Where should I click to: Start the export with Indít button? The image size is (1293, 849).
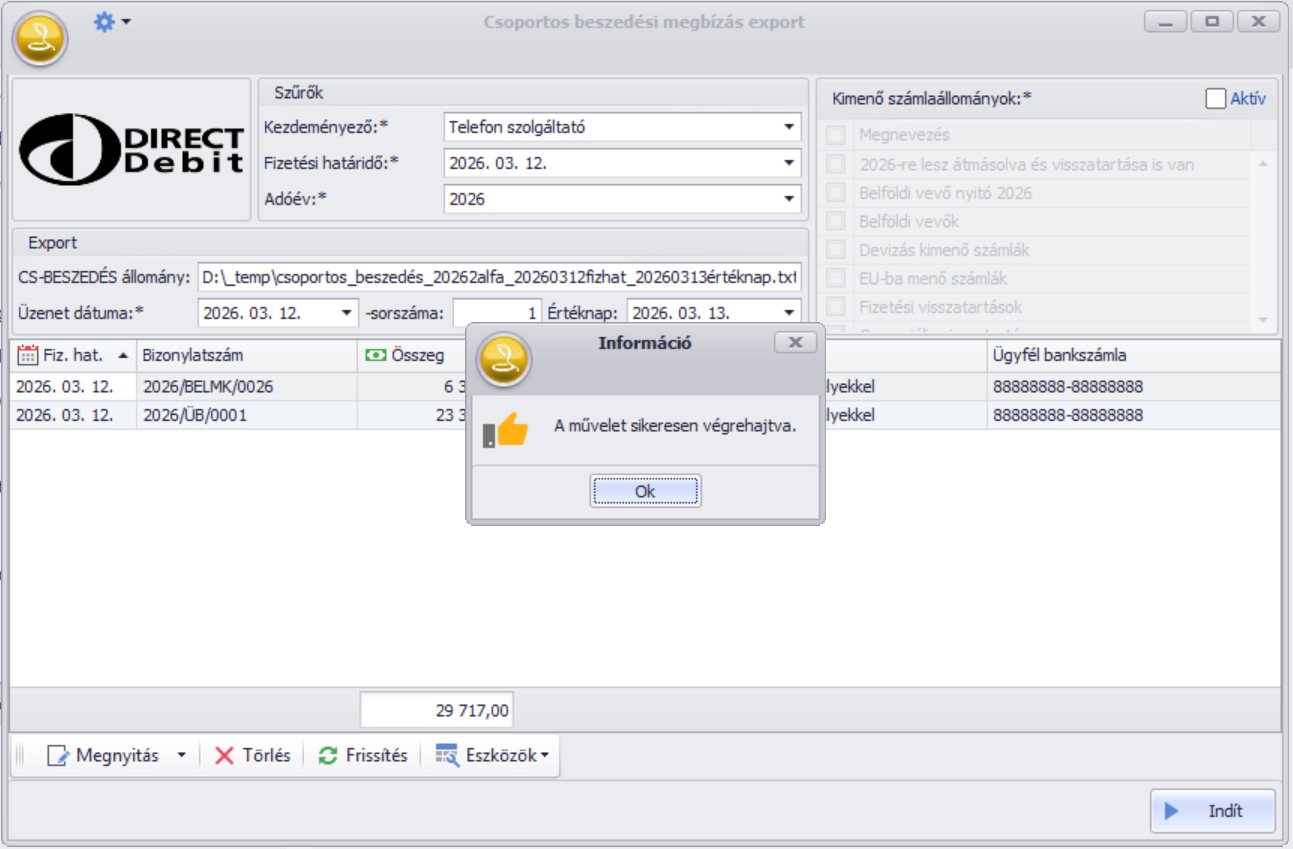(1212, 811)
